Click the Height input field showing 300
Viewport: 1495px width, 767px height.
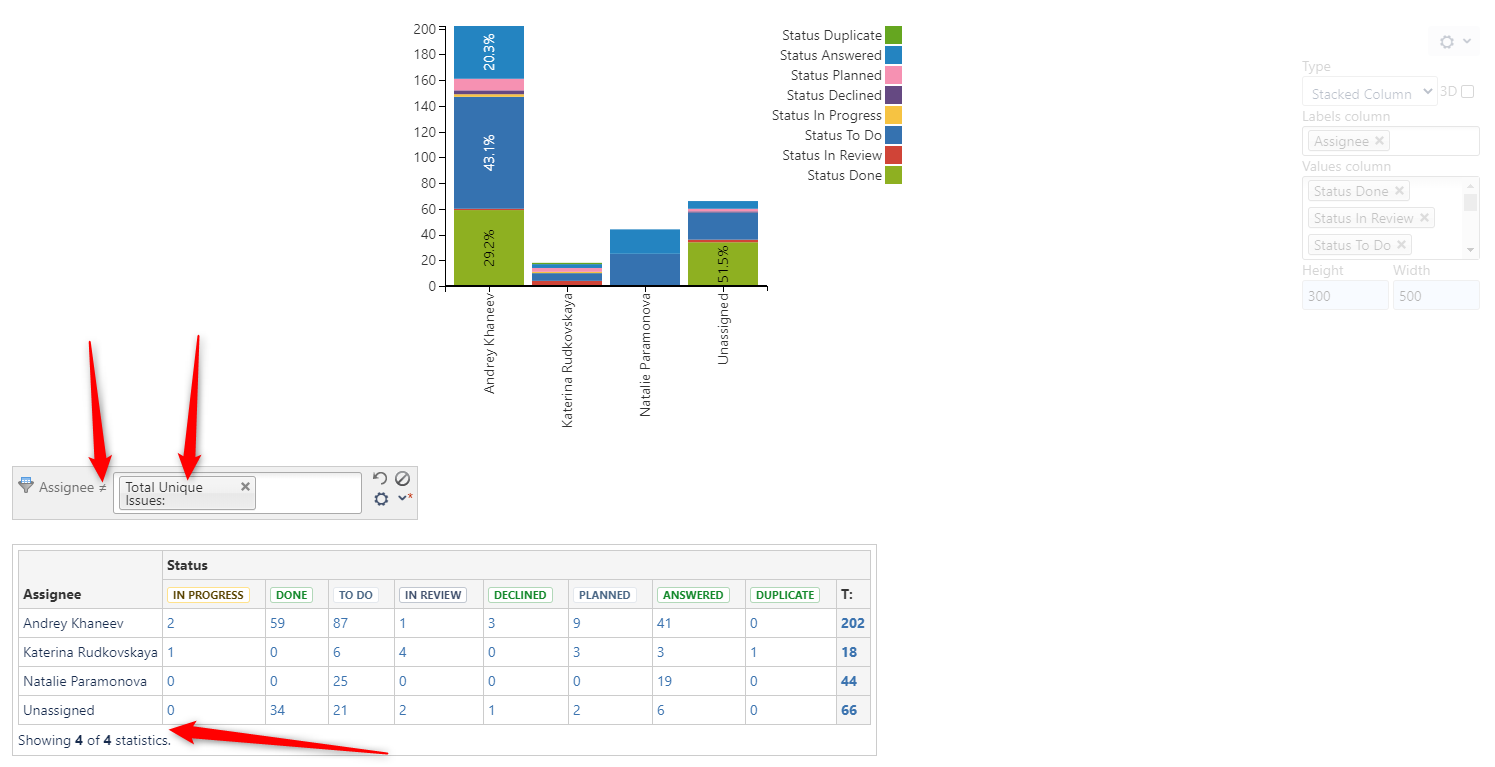(1344, 295)
